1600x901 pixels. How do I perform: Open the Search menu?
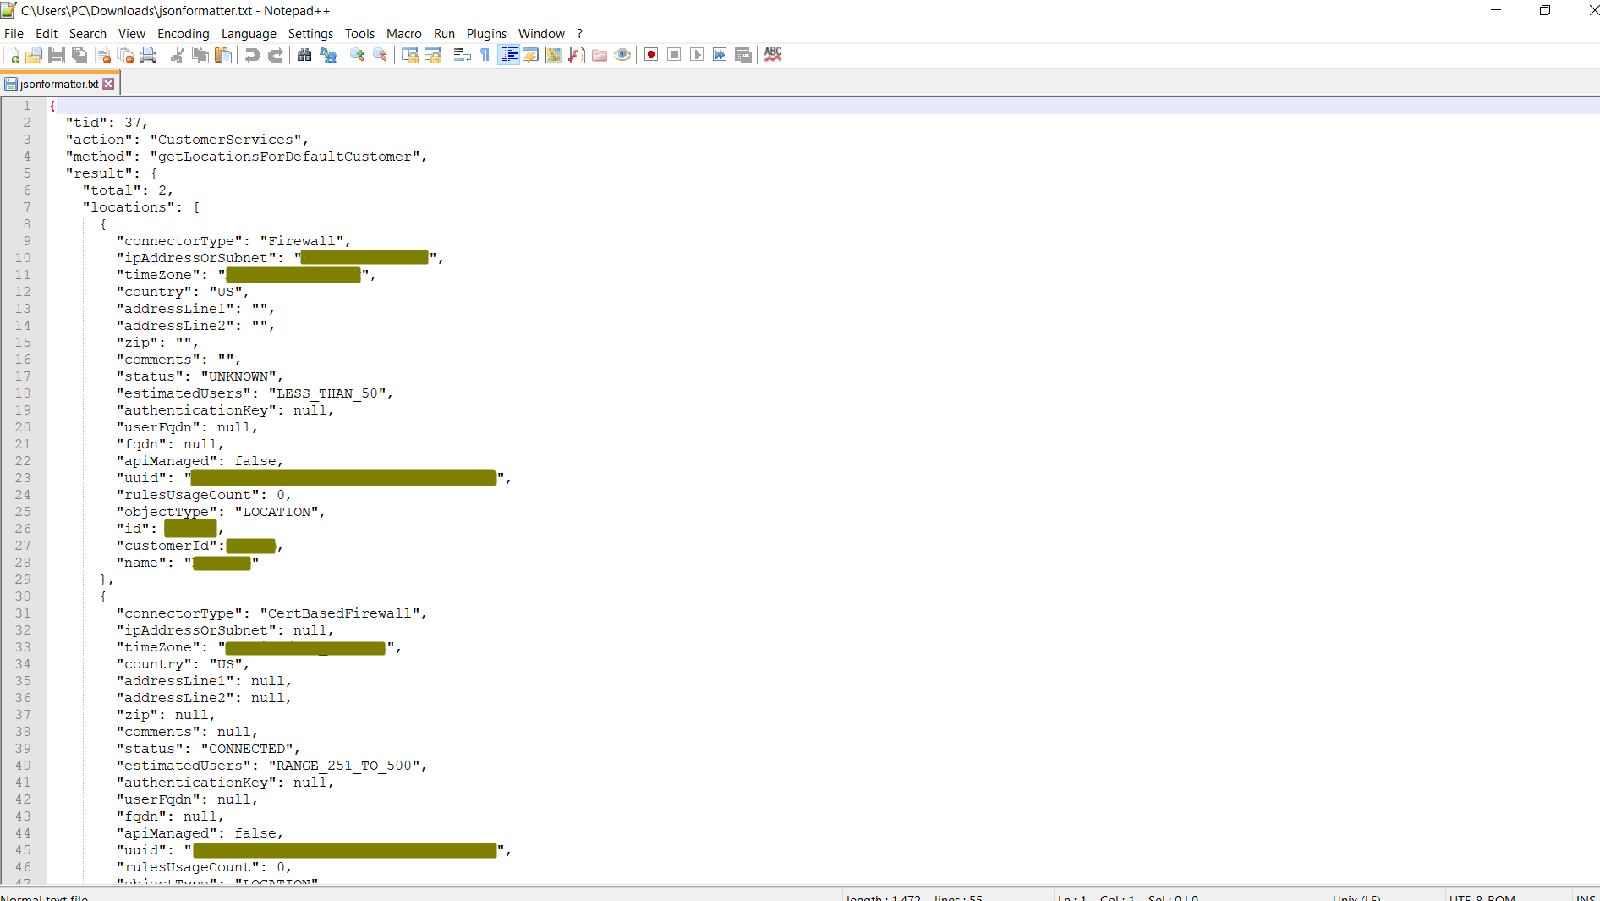[x=88, y=34]
